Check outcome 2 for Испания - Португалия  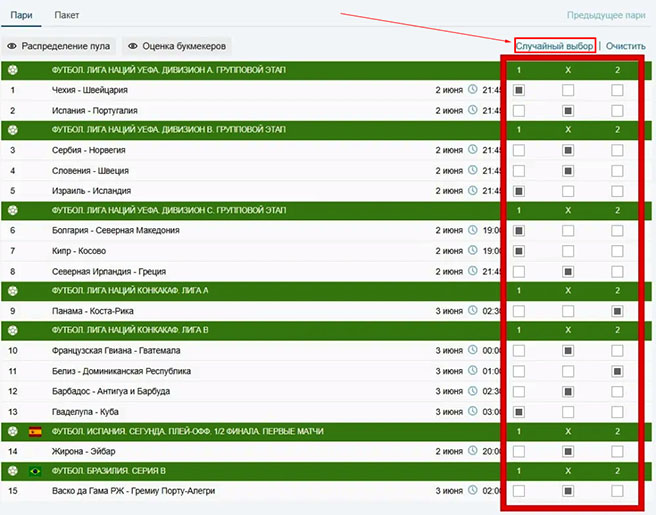(x=617, y=110)
